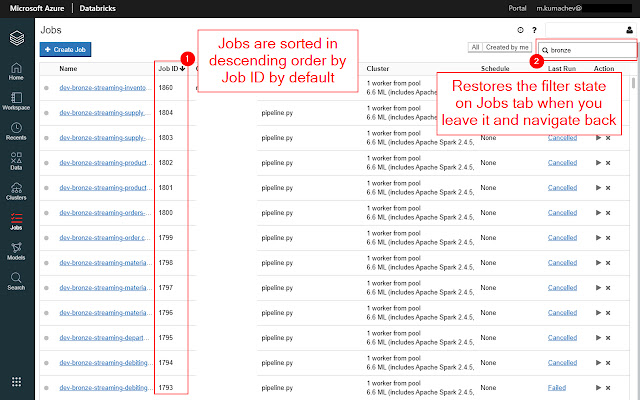Open Cancelled last run for job 1798
This screenshot has width=640, height=400.
point(562,262)
